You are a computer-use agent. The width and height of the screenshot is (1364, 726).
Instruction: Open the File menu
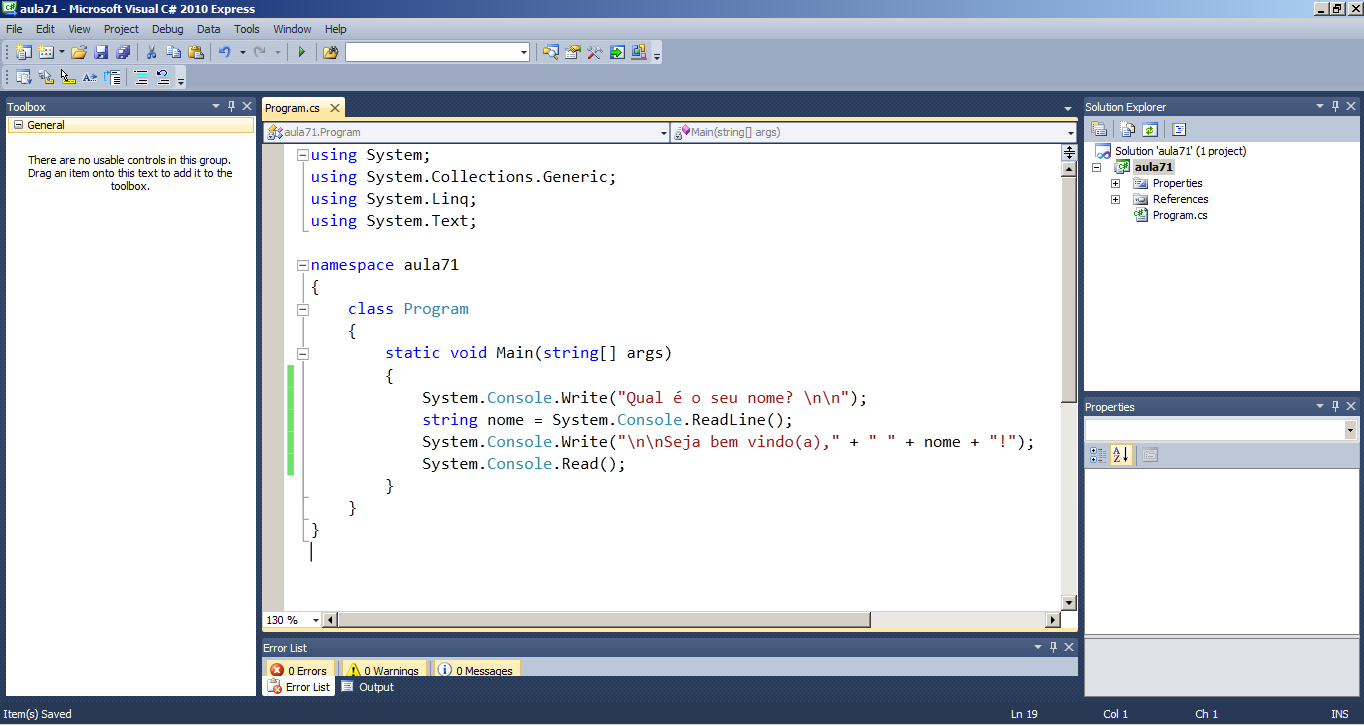(14, 29)
